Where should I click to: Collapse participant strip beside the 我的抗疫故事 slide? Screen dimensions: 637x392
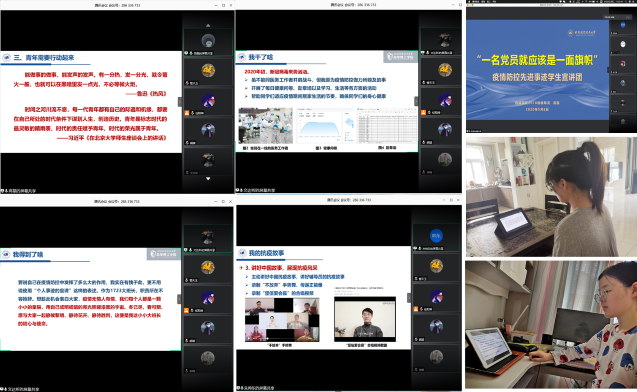[409, 298]
